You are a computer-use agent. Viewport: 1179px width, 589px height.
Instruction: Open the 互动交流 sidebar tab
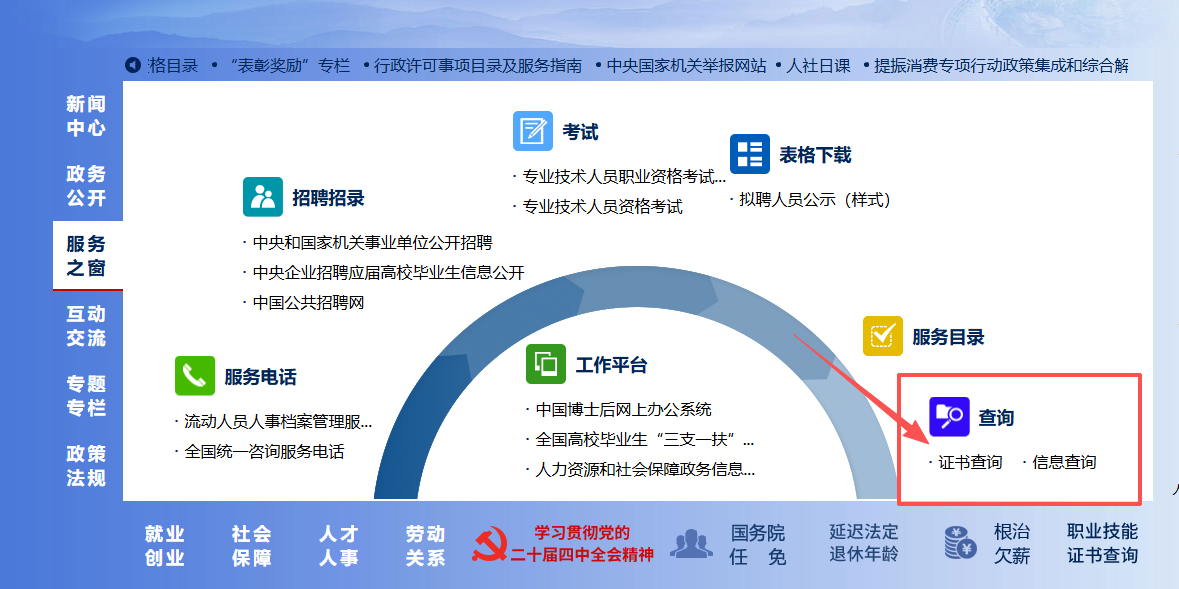(x=86, y=326)
